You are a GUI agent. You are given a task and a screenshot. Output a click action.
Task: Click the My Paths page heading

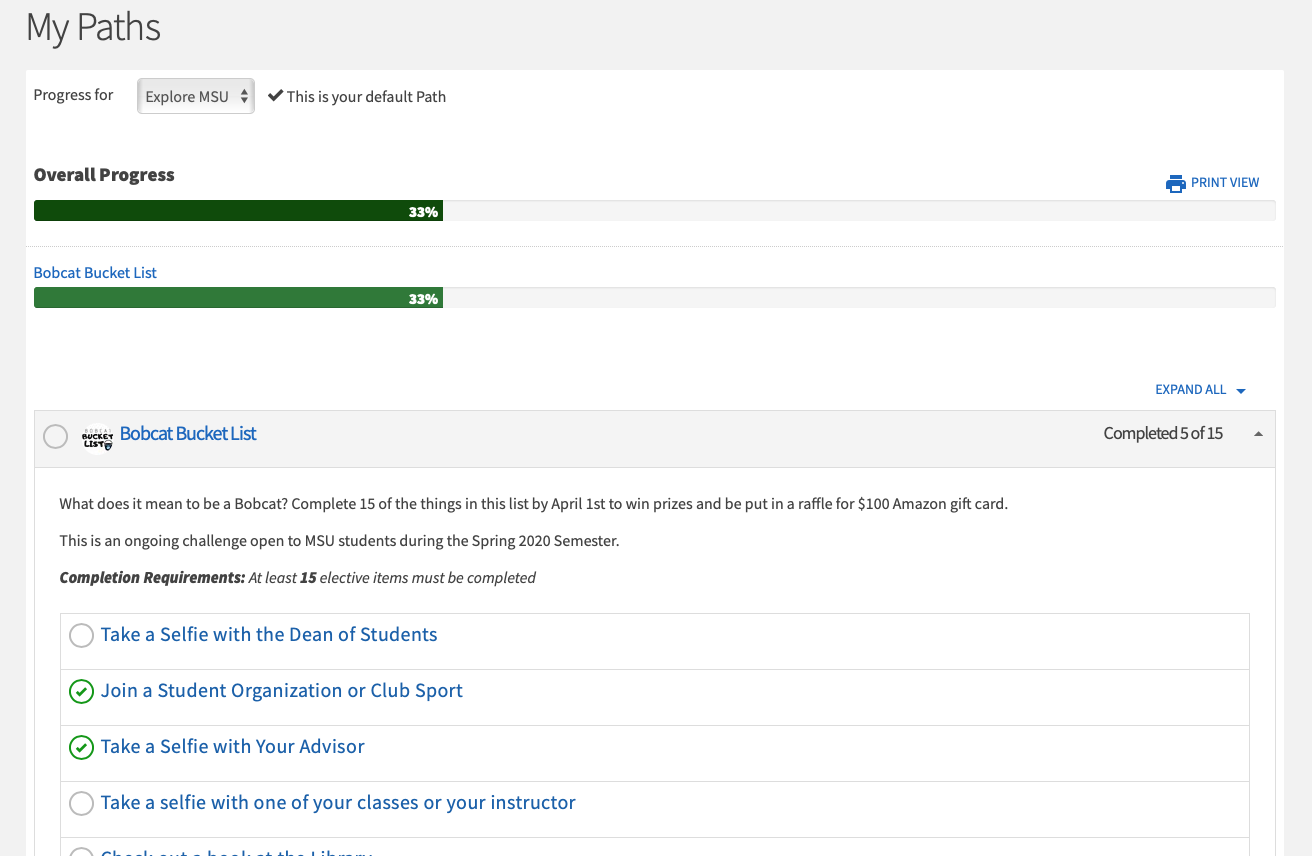coord(93,27)
